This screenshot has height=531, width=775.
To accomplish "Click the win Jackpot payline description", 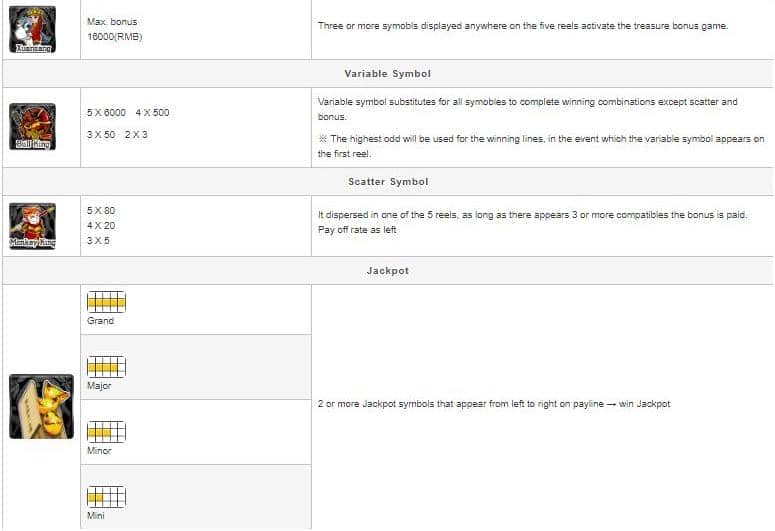I will (x=494, y=404).
